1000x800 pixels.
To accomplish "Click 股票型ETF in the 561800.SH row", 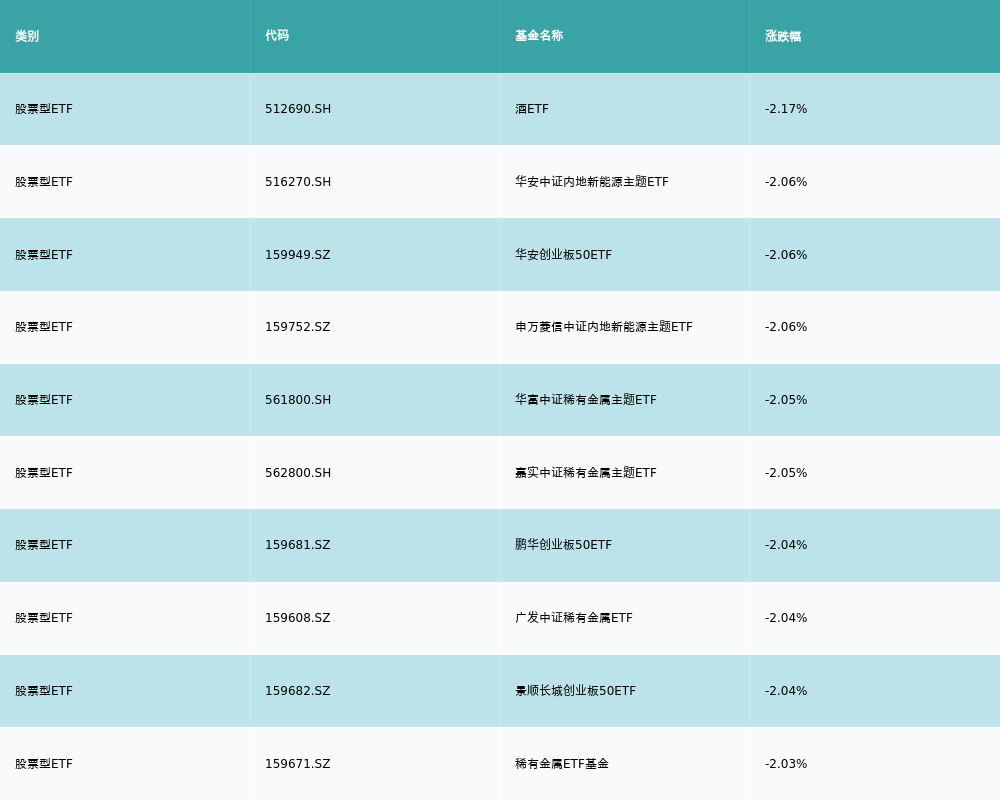I will click(x=44, y=400).
